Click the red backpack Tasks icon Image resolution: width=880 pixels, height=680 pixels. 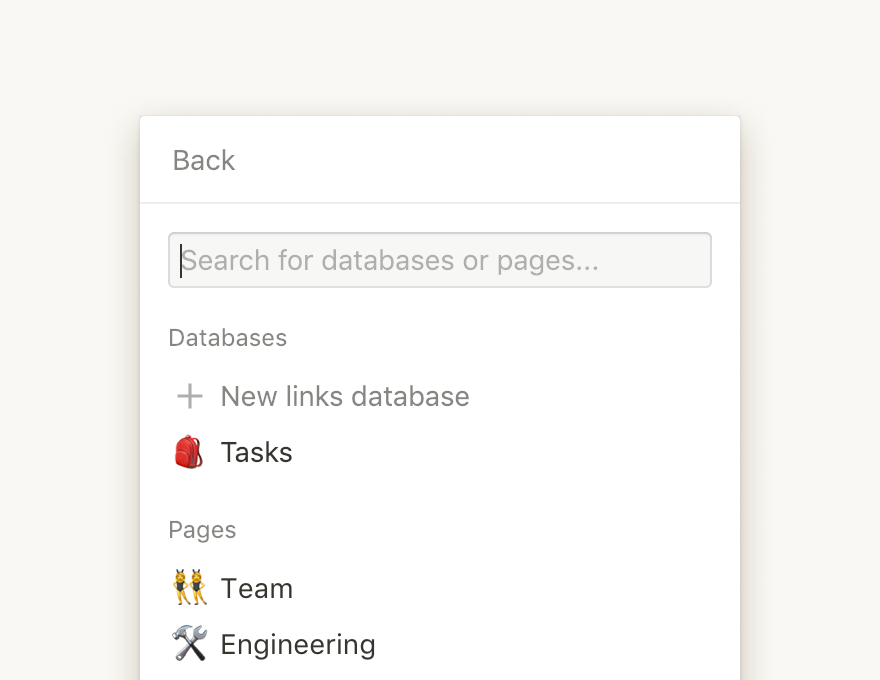(x=189, y=452)
